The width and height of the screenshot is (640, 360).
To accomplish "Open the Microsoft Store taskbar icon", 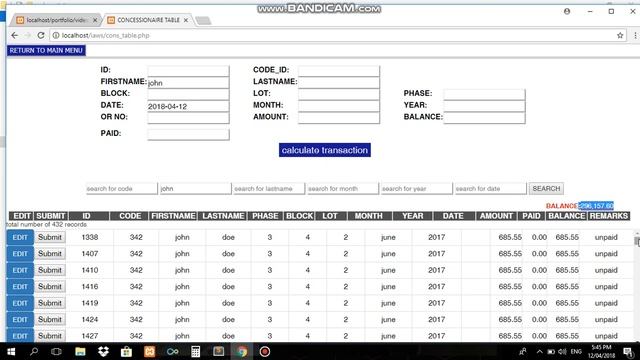I will click(126, 351).
